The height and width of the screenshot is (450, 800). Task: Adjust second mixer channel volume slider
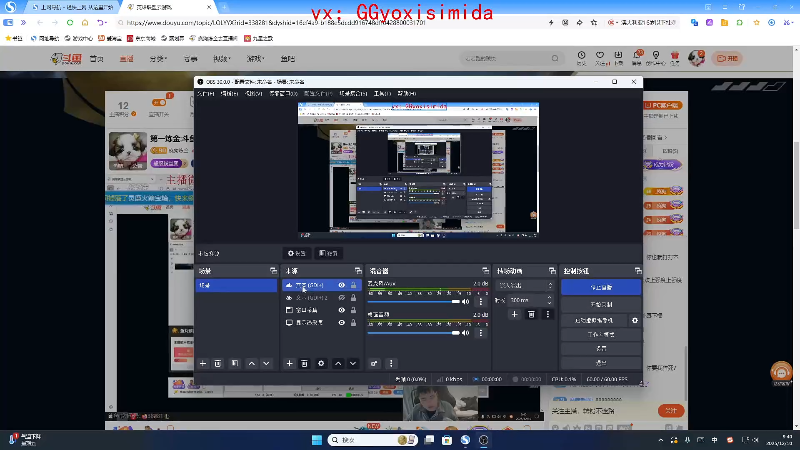pos(413,333)
